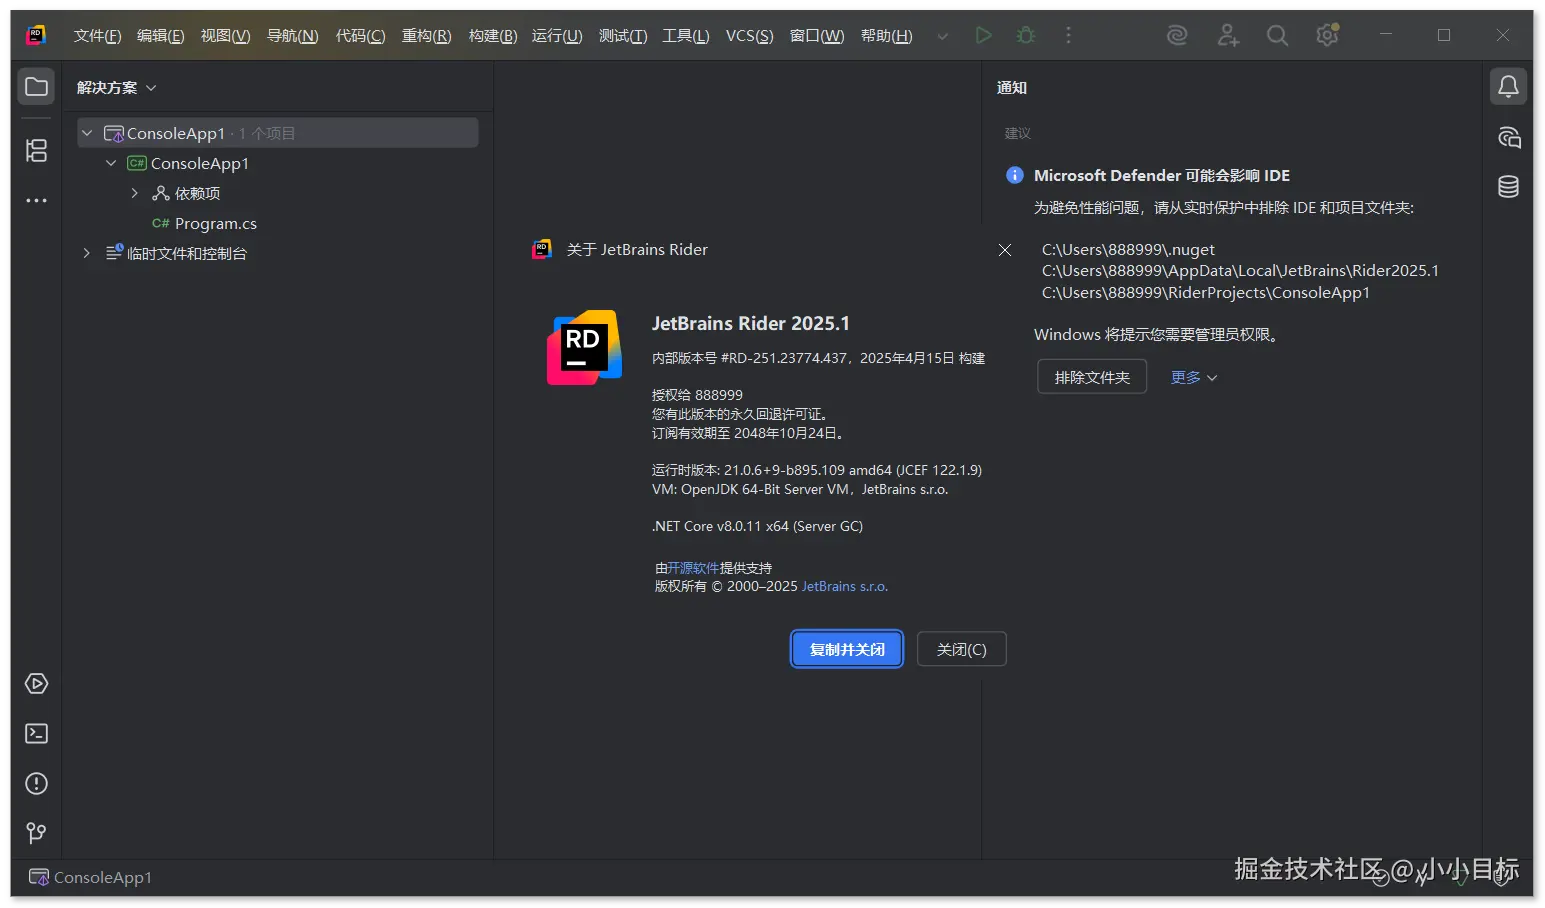The height and width of the screenshot is (908, 1545).
Task: Open the 帮助(H) menu
Action: [887, 36]
